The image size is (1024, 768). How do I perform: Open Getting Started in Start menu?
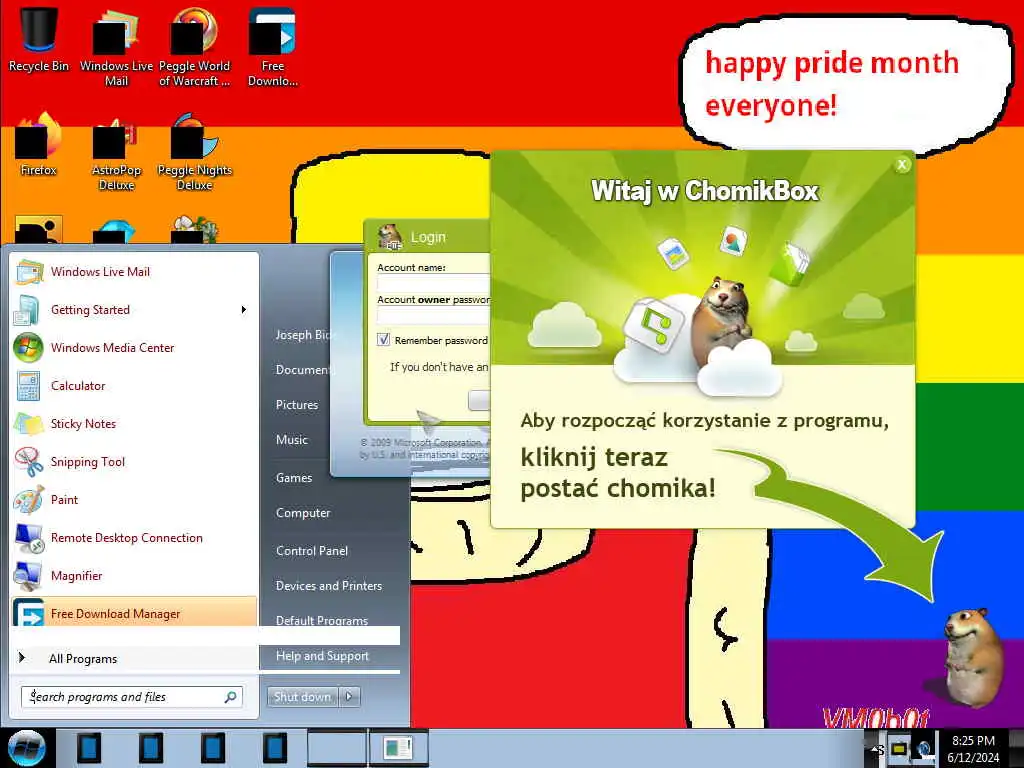pyautogui.click(x=134, y=310)
